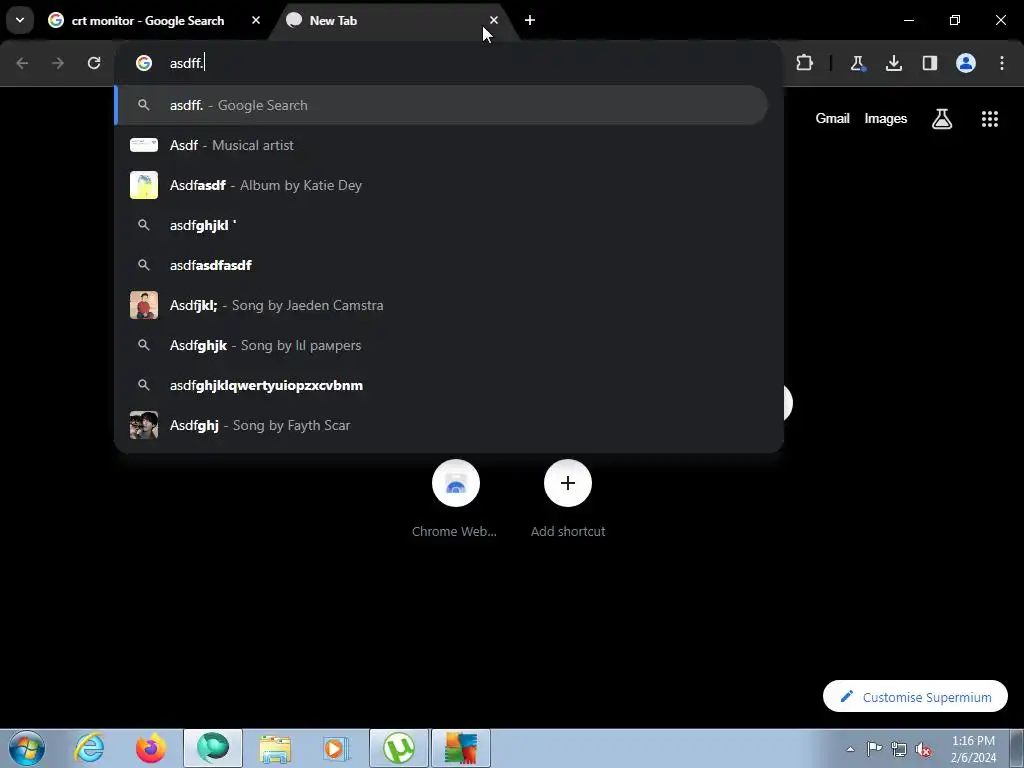
Task: Open the Supermium browser taskbar icon
Action: (x=213, y=748)
